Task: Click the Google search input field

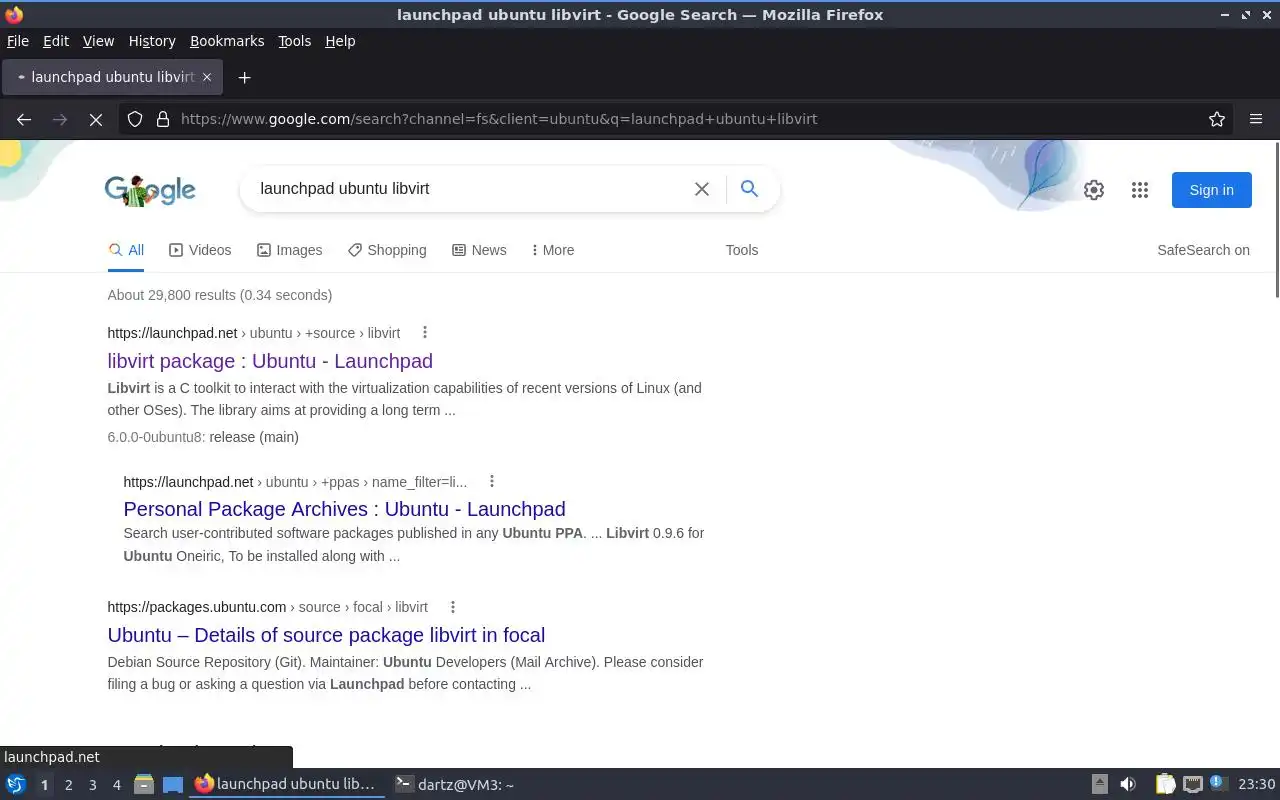Action: [x=470, y=189]
